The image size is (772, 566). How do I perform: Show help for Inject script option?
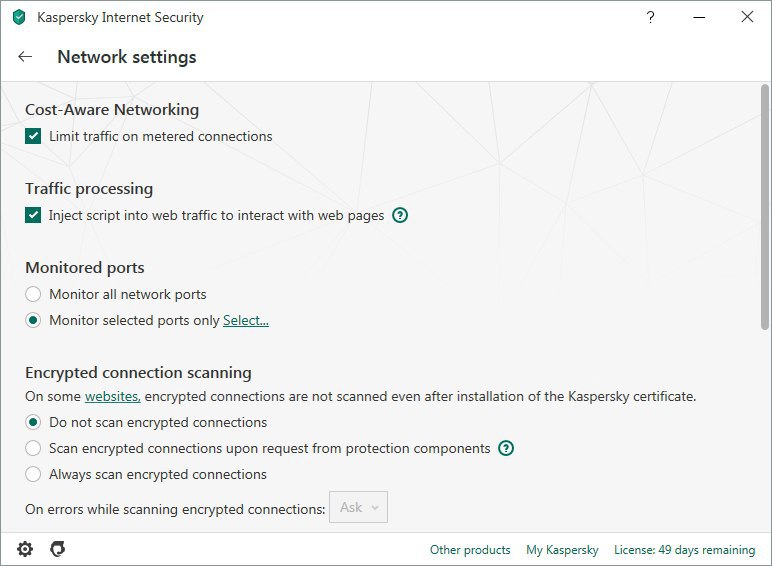coord(400,215)
